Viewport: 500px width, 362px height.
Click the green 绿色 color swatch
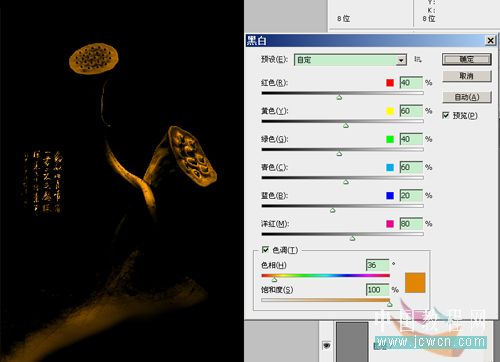pos(390,139)
